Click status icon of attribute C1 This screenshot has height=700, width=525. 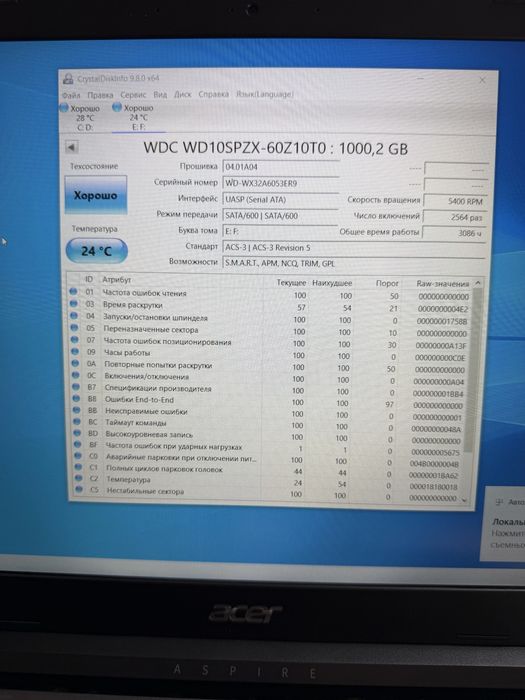tap(79, 467)
